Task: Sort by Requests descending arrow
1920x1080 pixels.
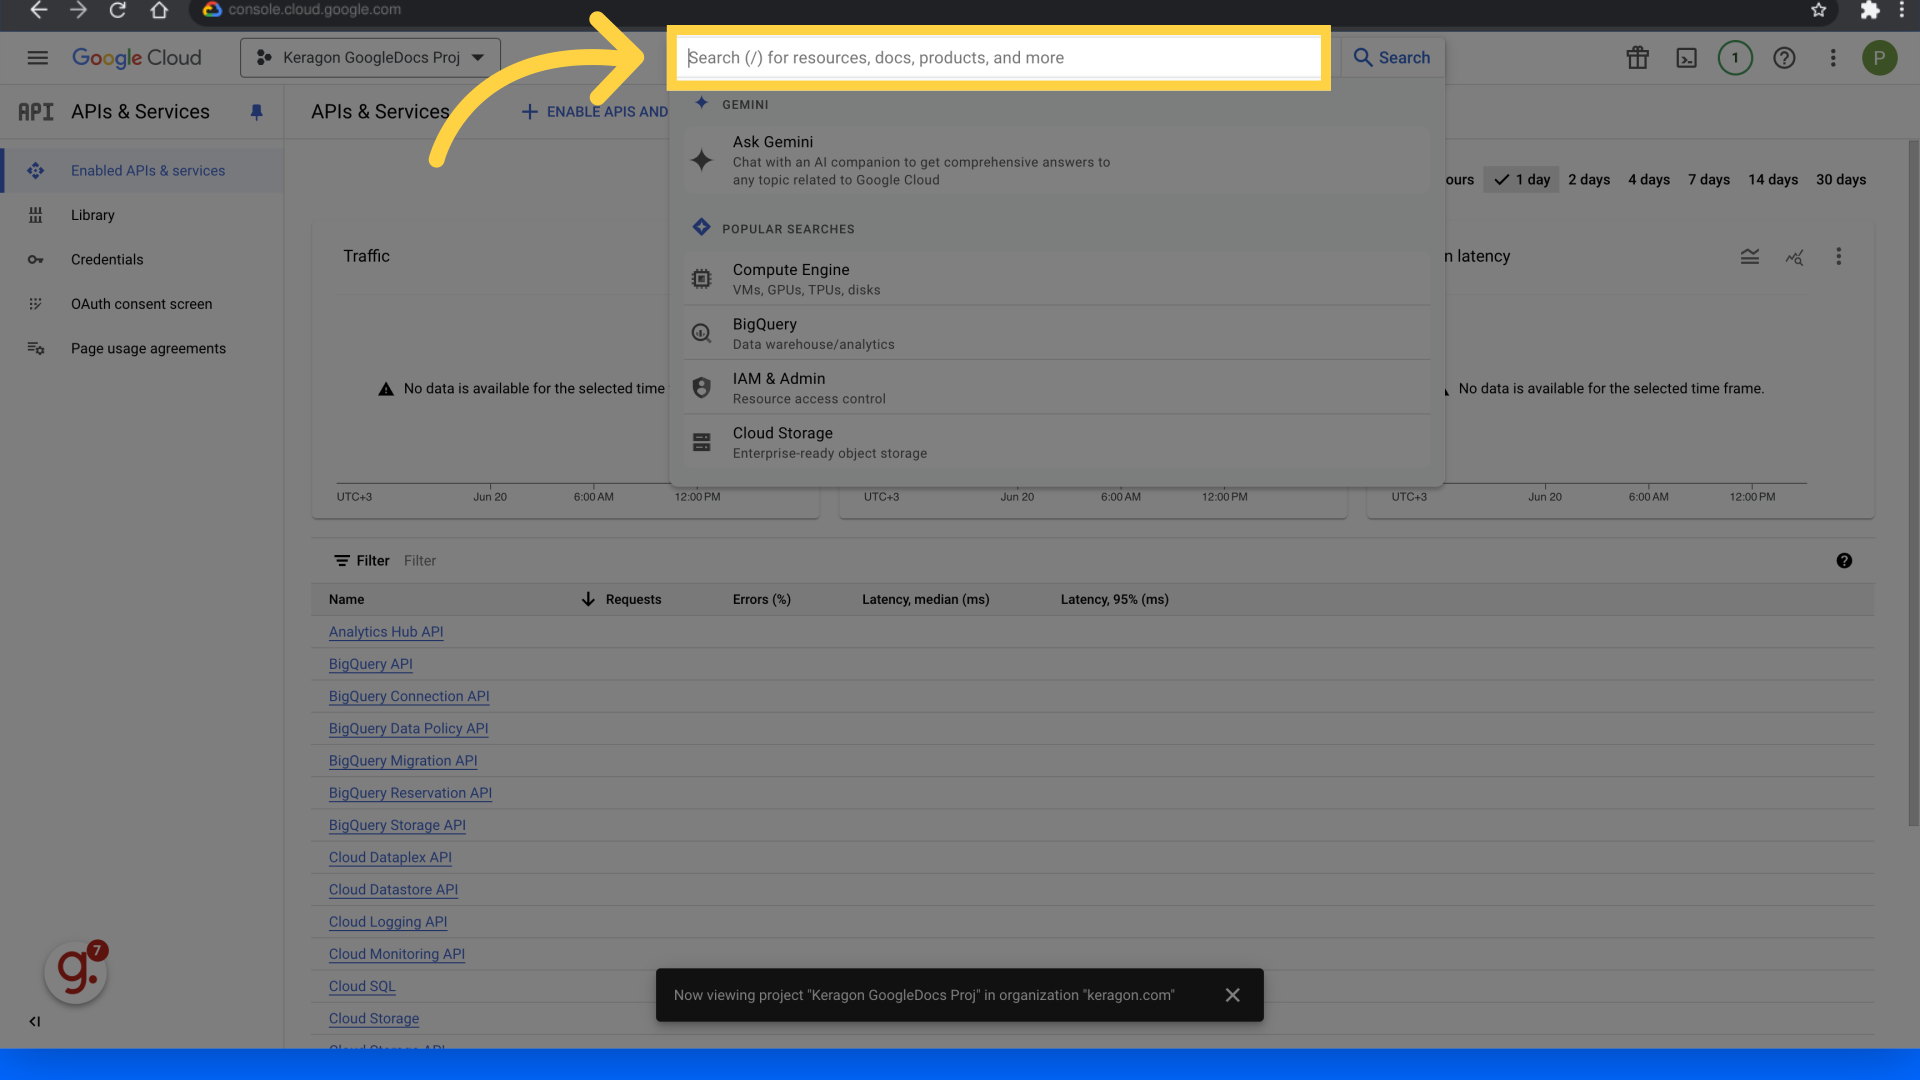Action: (588, 599)
